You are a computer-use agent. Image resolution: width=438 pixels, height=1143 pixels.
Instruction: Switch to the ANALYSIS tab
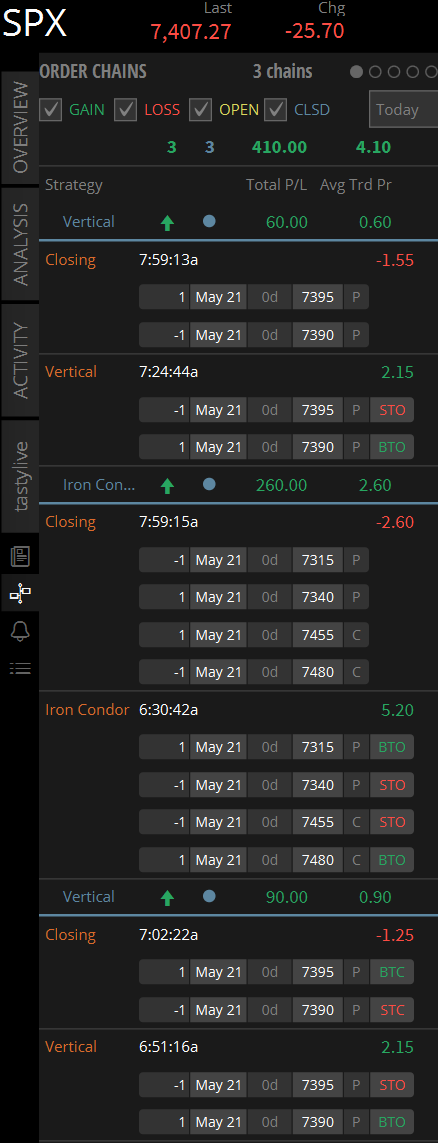tap(20, 244)
